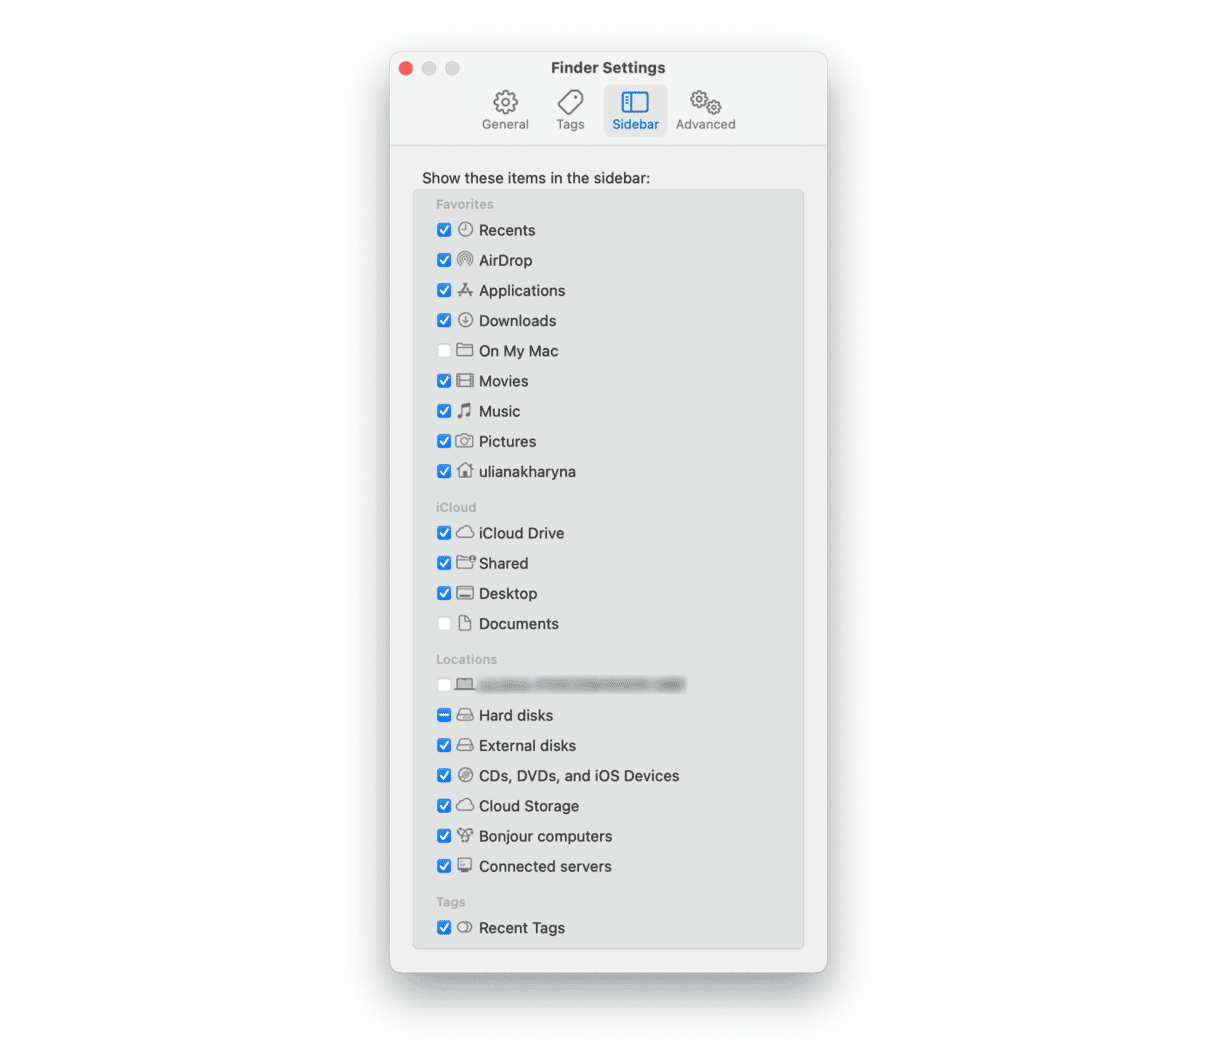Click the CDs, DVDs, and iOS Devices label
The image size is (1216, 1050).
(579, 776)
